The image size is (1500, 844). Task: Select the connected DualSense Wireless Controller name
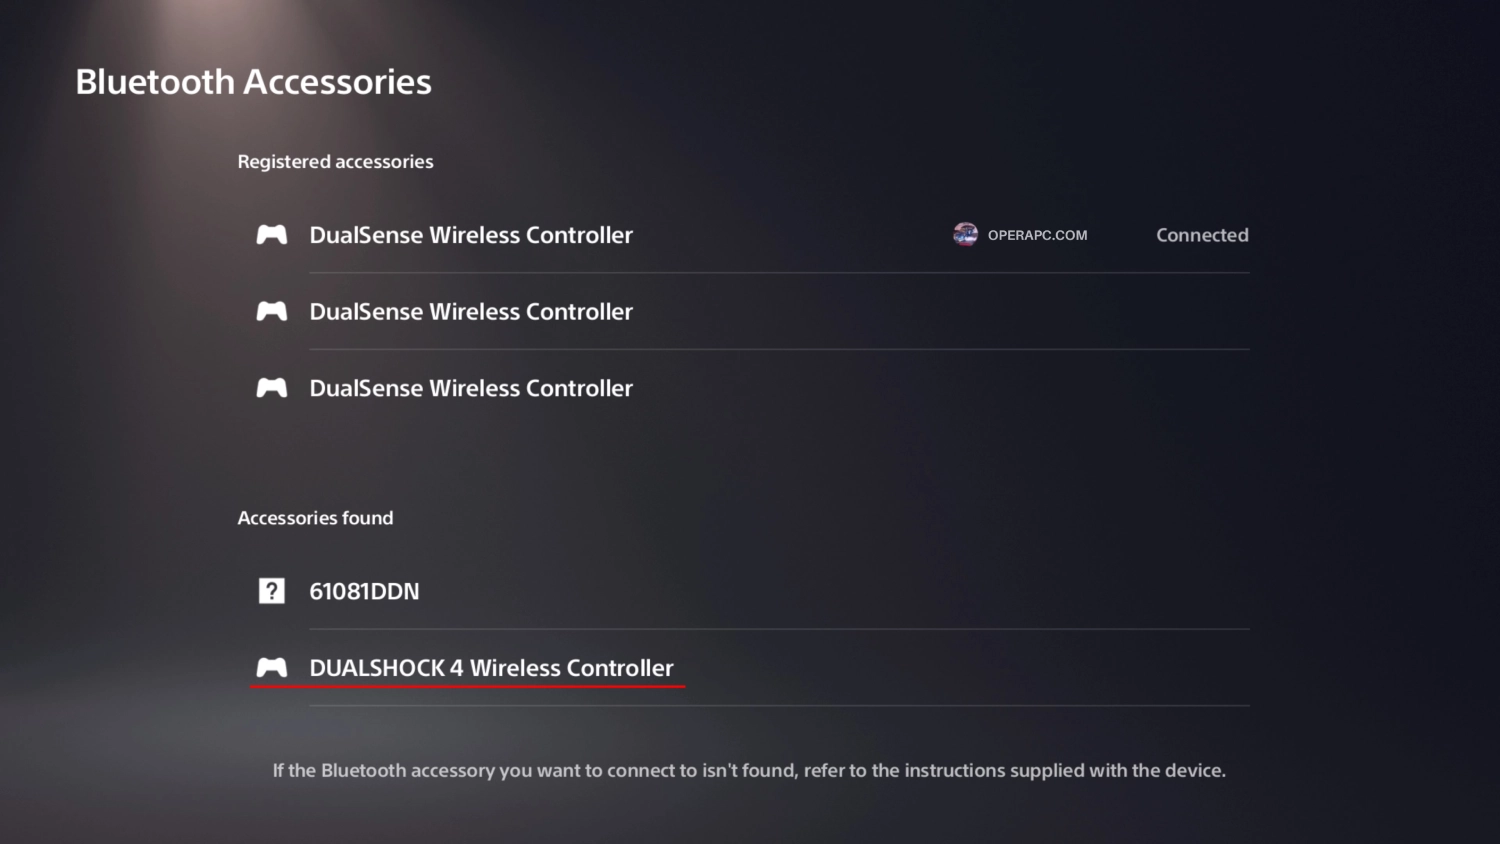(470, 235)
